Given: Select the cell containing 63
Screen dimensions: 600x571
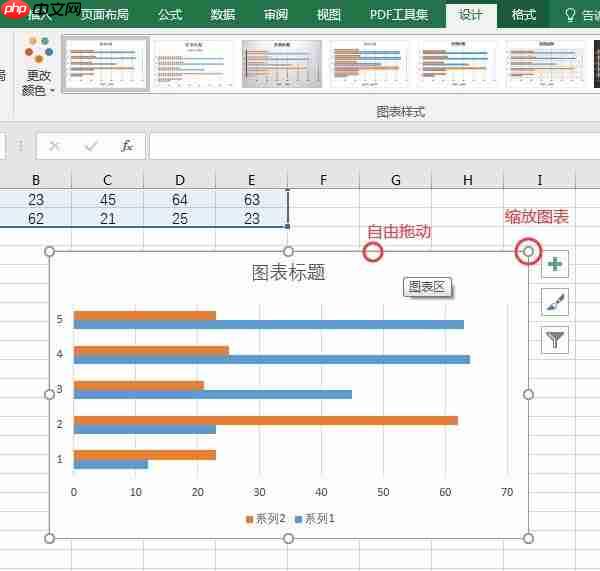Looking at the screenshot, I should coord(251,199).
